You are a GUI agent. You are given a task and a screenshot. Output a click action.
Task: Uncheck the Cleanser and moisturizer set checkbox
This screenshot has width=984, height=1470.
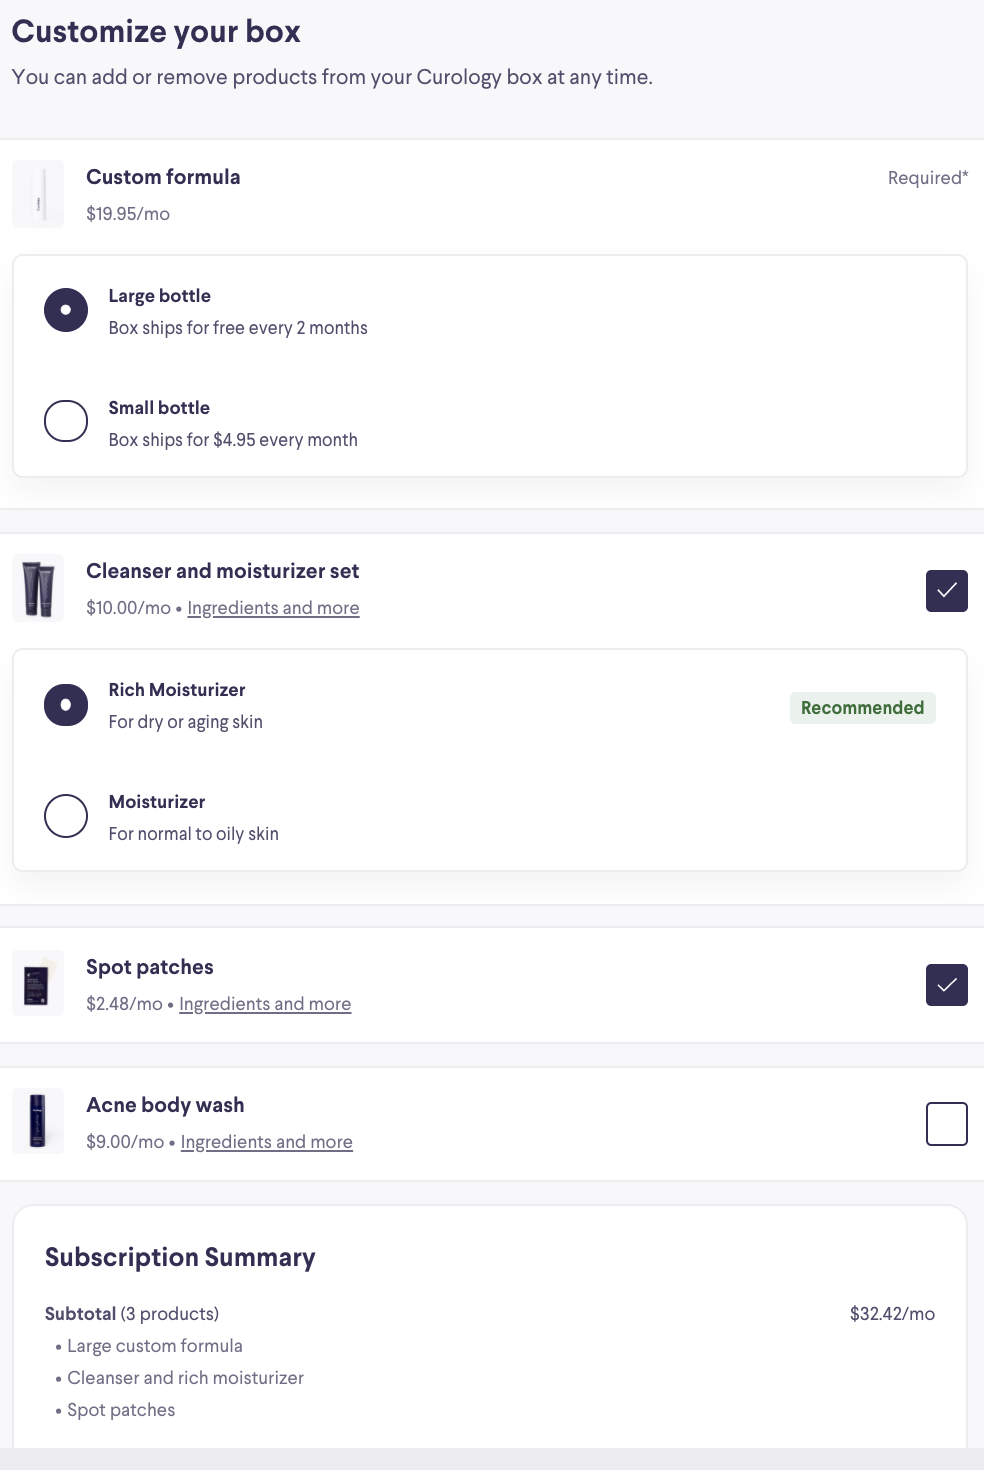(947, 591)
